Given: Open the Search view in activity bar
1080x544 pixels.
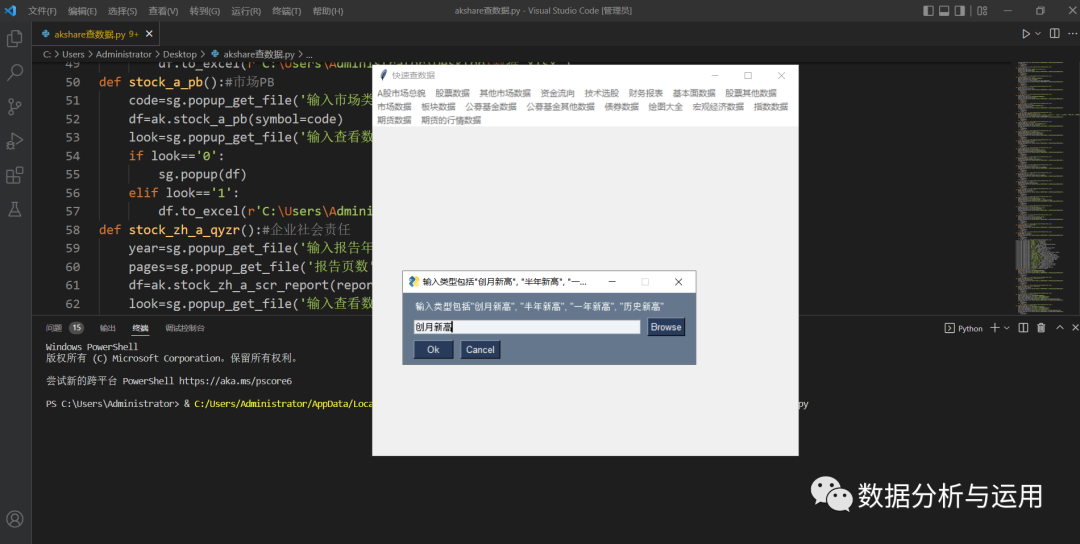Looking at the screenshot, I should 14,72.
